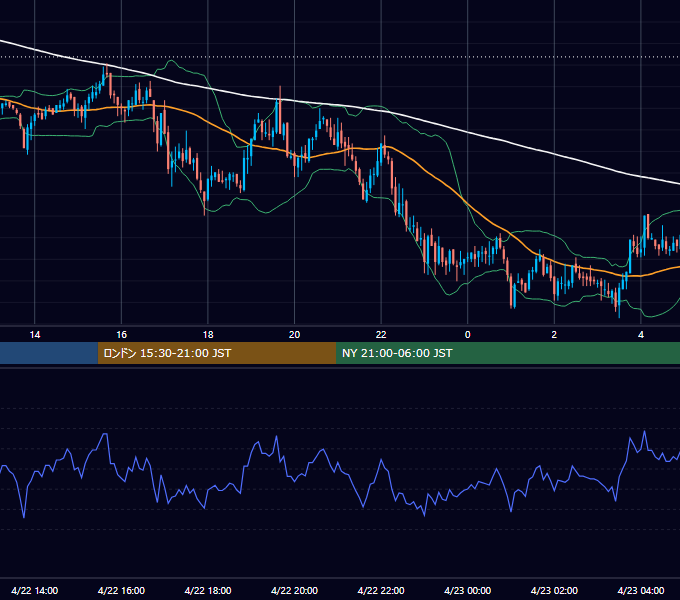This screenshot has width=680, height=600.
Task: Click the 0 hour label on the upper time axis
Action: tap(468, 335)
